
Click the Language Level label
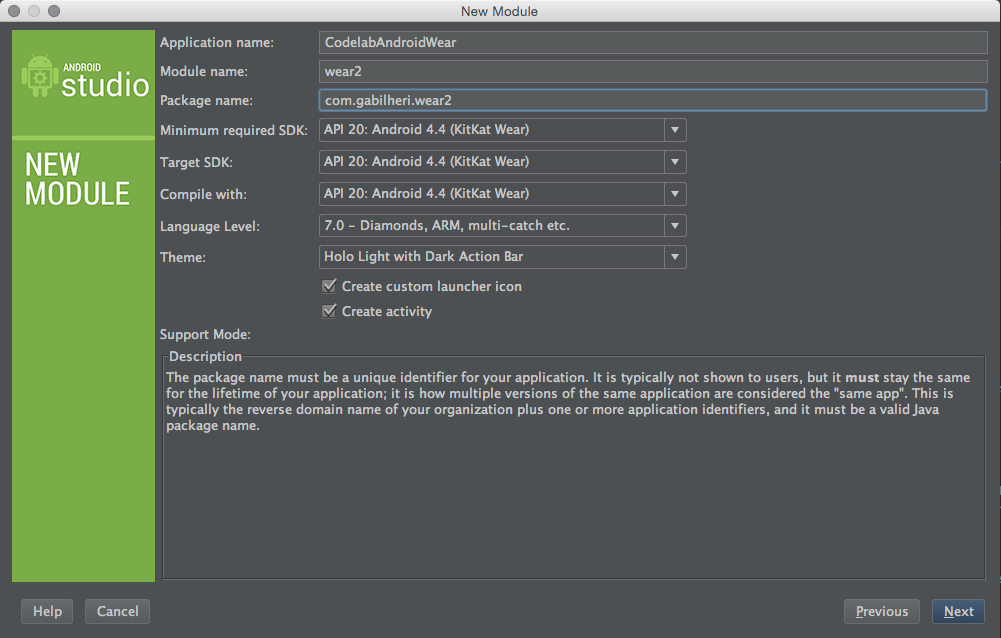click(209, 226)
